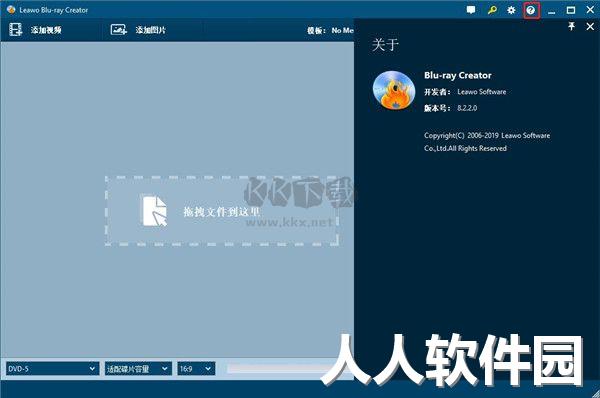The image size is (600, 398).
Task: Click the Copyright 2006-2019 notice text
Action: tap(487, 142)
